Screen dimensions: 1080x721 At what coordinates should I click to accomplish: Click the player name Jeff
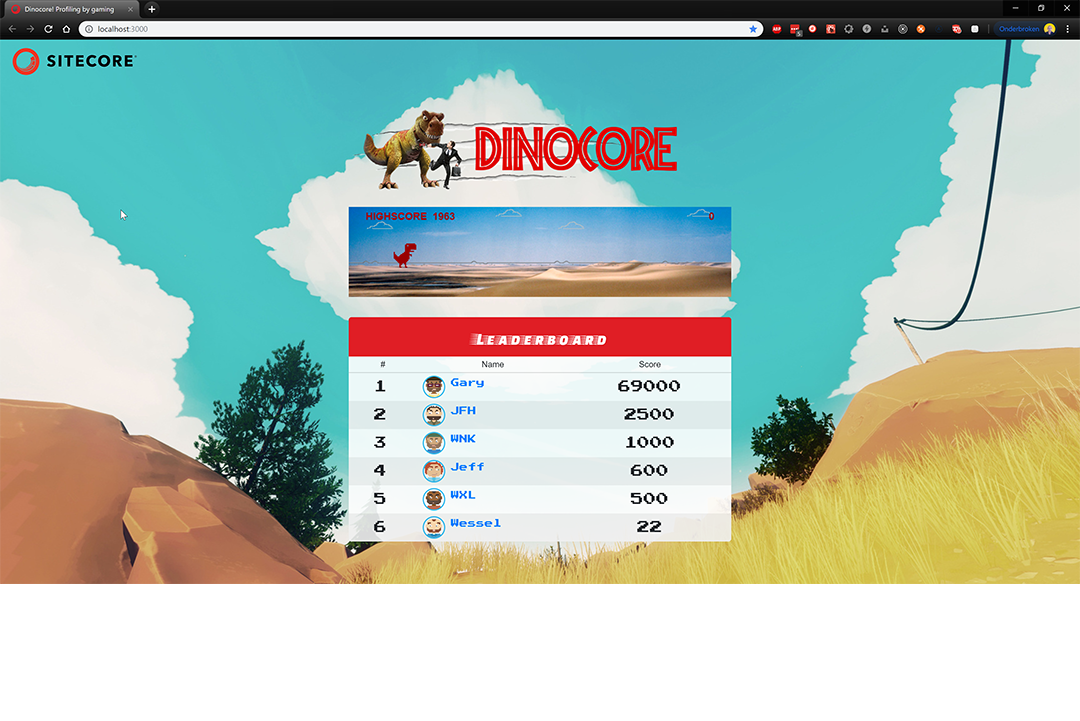coord(467,467)
